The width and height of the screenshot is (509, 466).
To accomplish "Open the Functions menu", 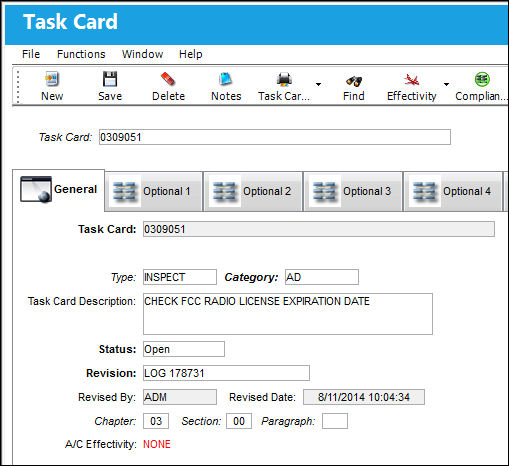I will point(81,54).
